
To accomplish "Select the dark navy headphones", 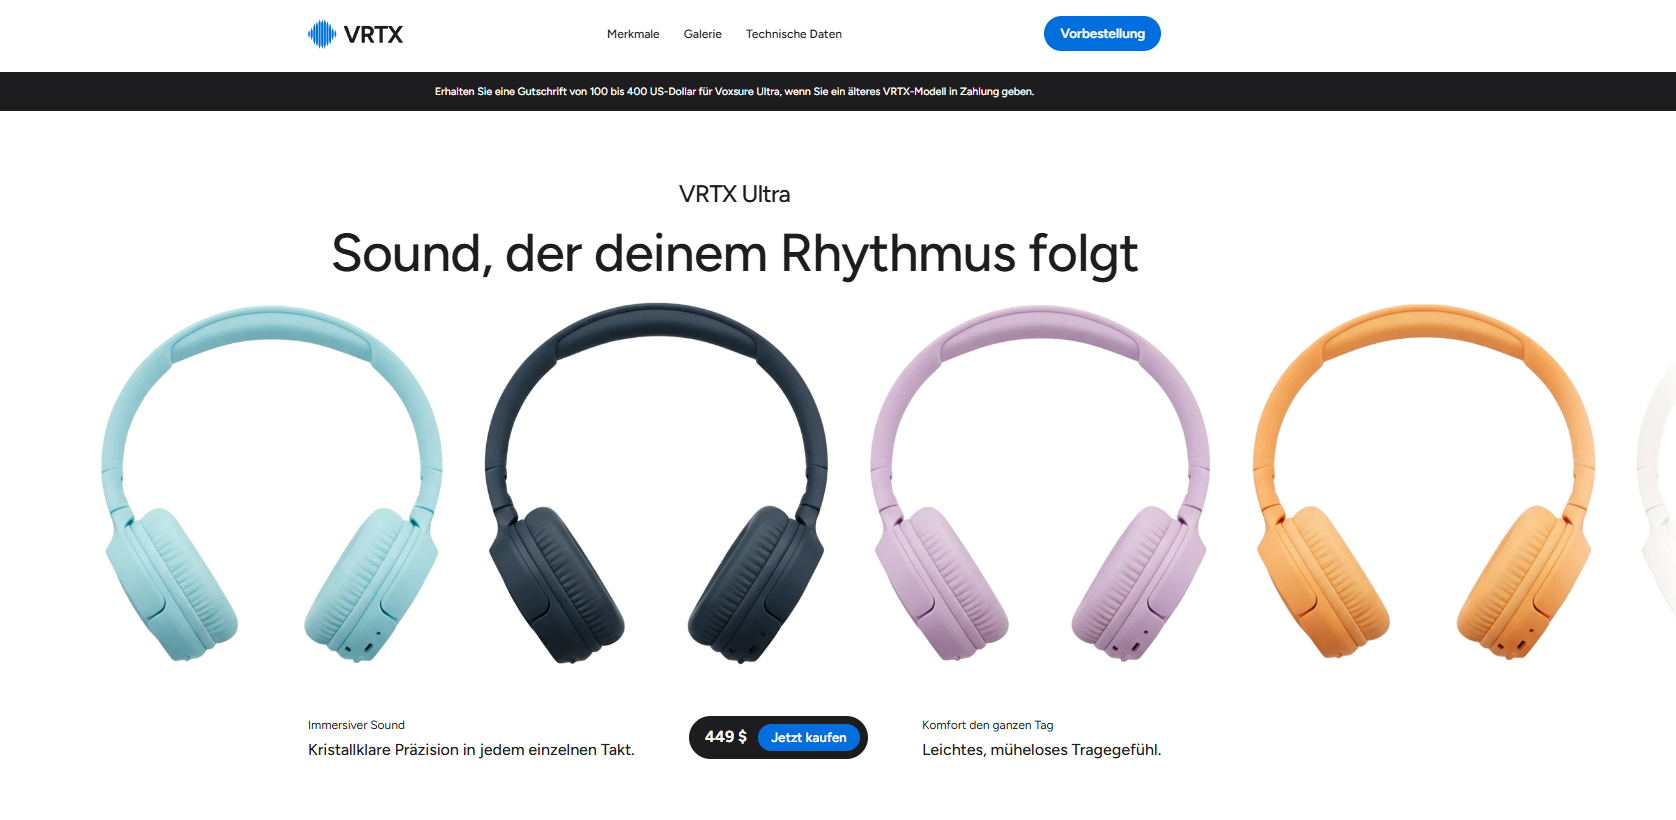I will click(x=656, y=484).
